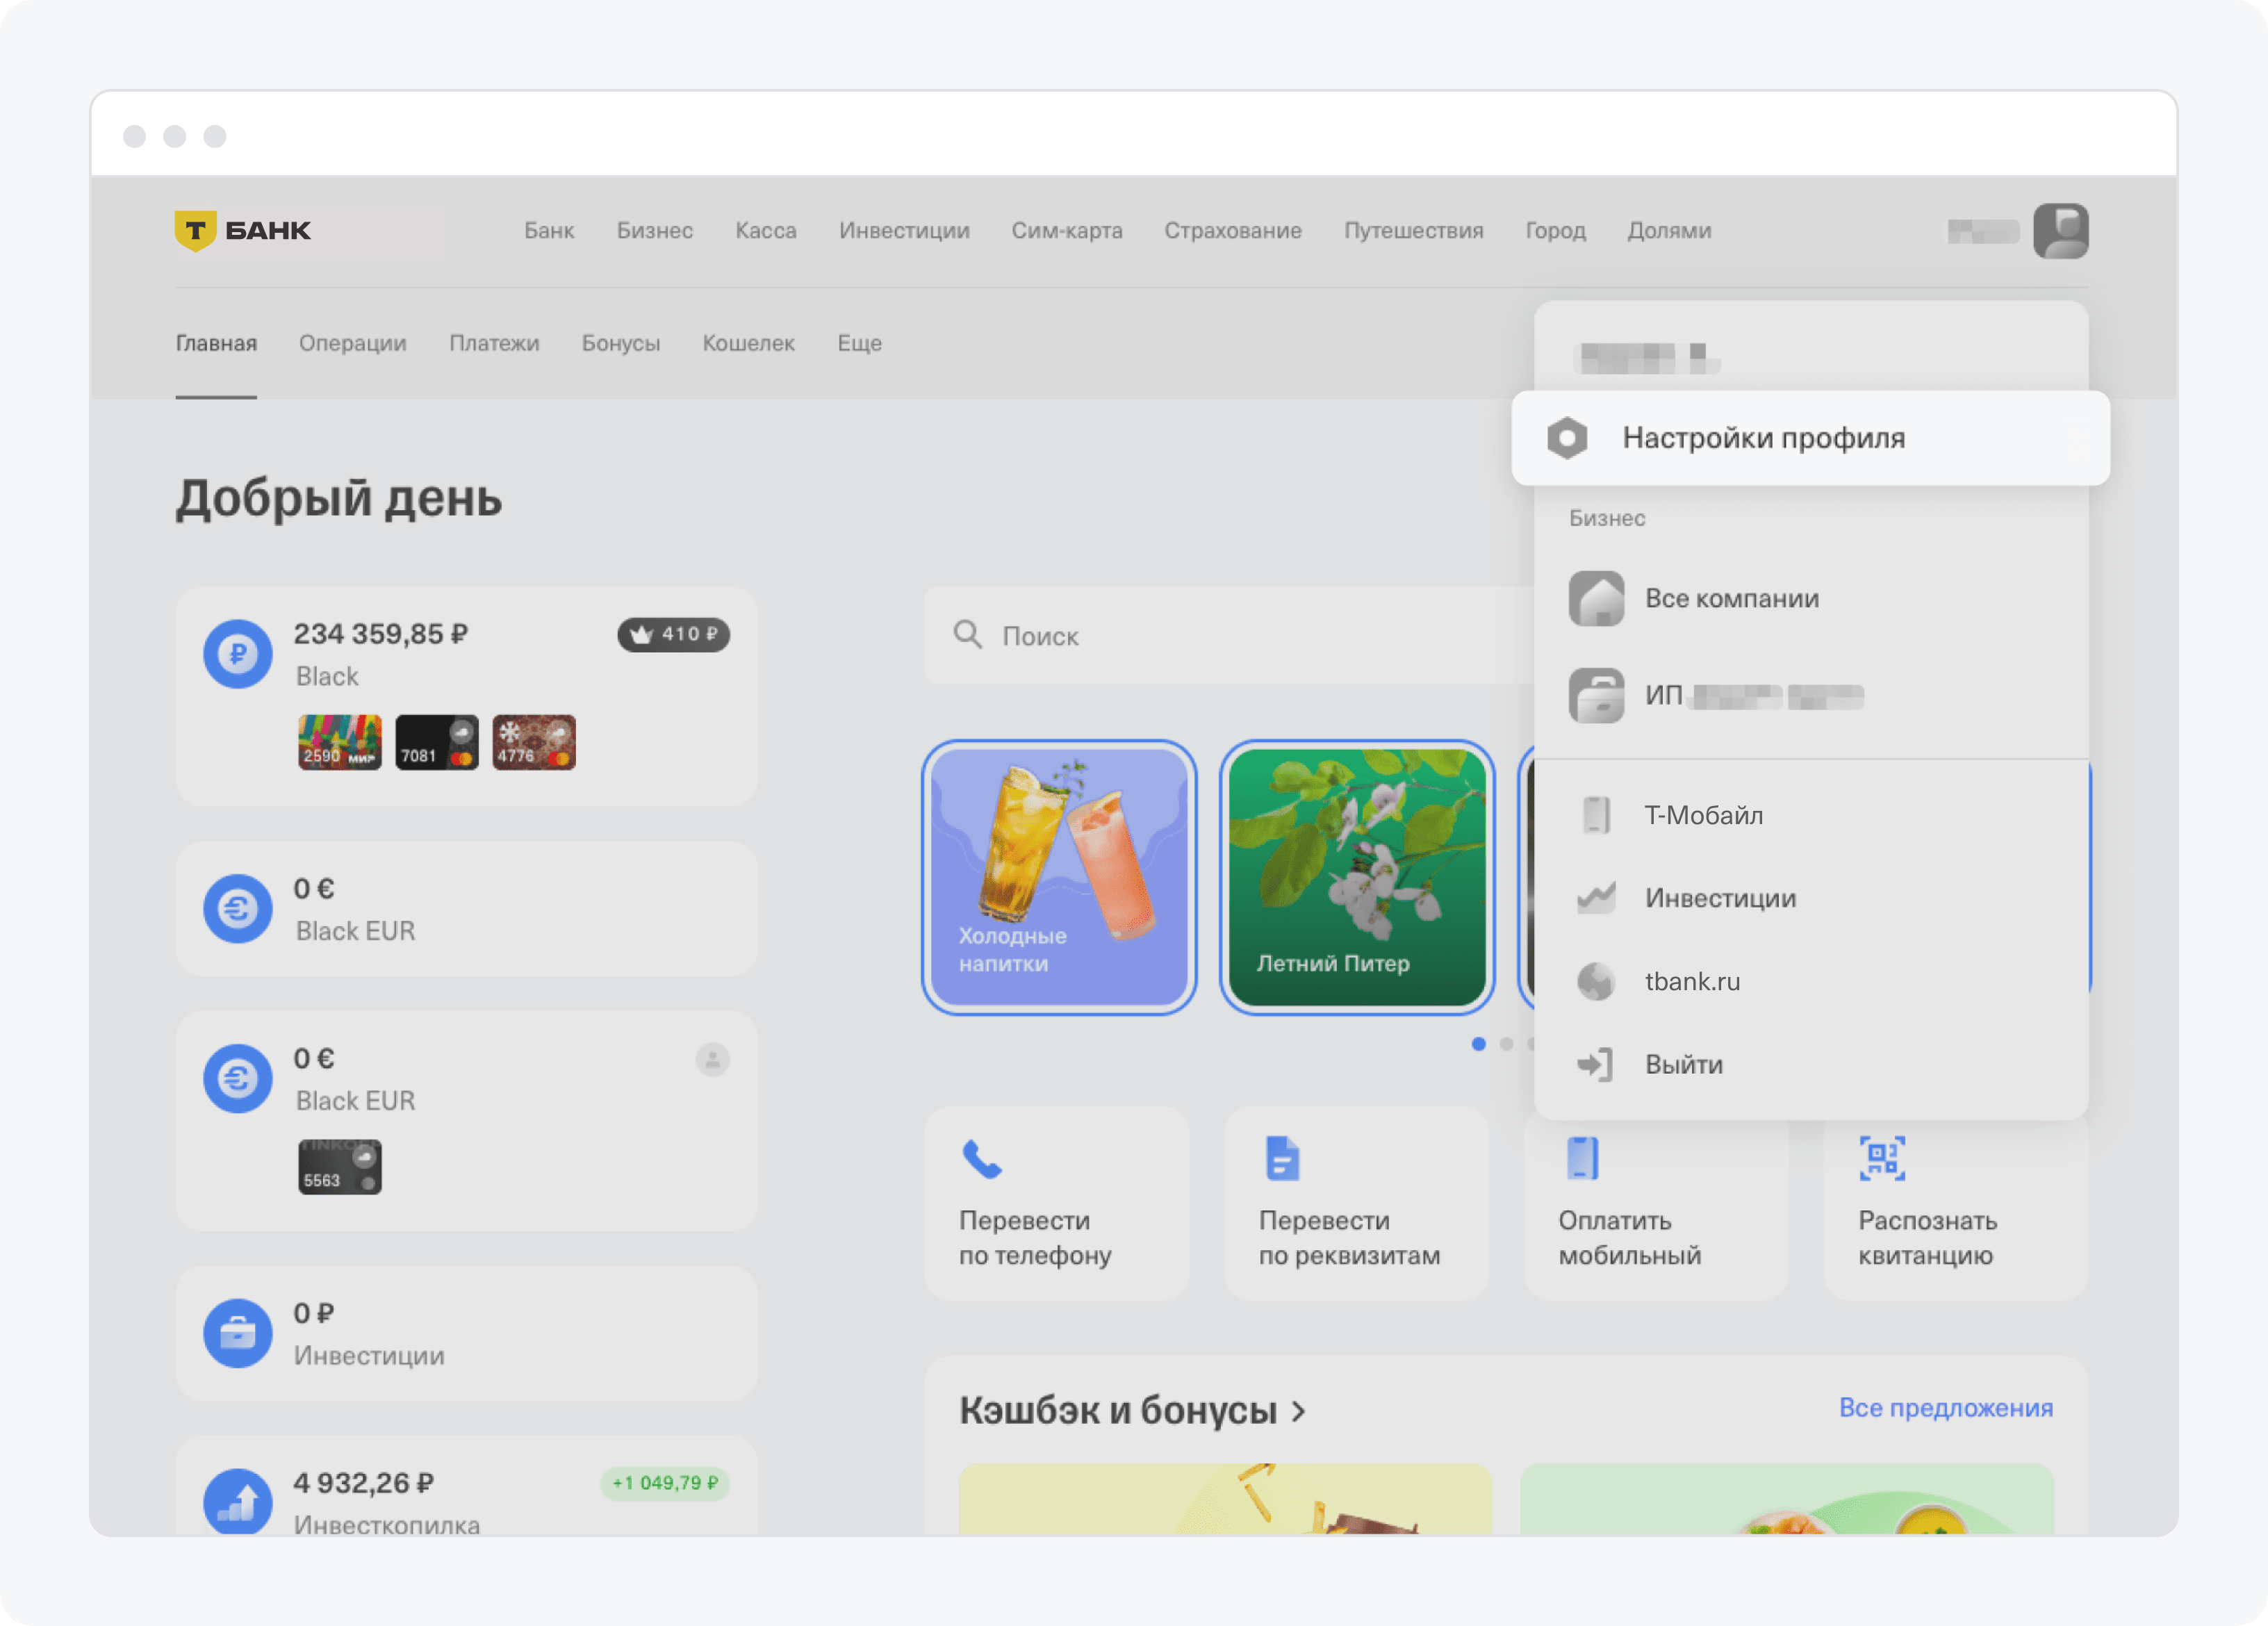2268x1626 pixels.
Task: Open Бизнес in the top navigation
Action: (x=655, y=230)
